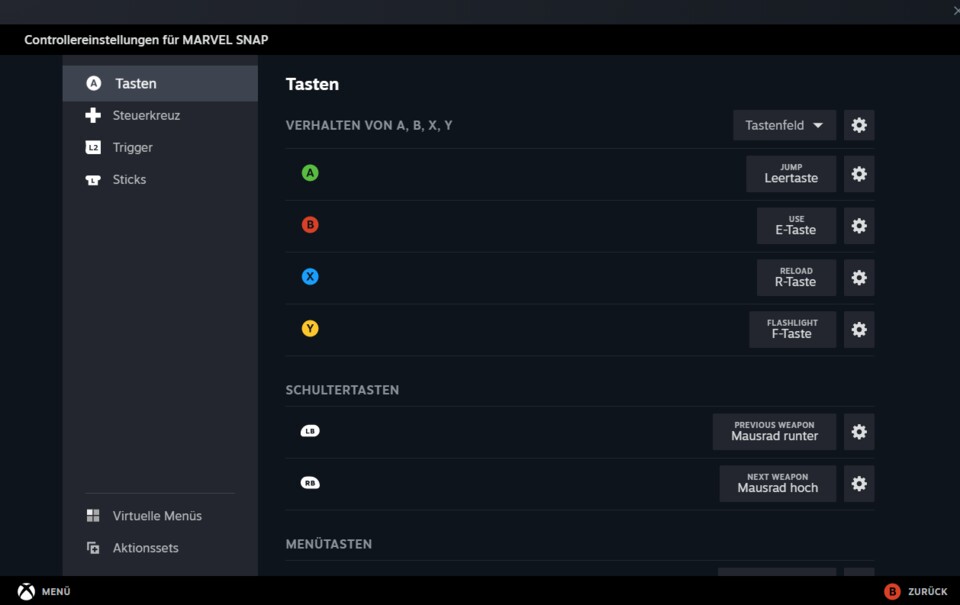Click gear beside Tastenfeld dropdown
The height and width of the screenshot is (605, 960).
coord(859,125)
